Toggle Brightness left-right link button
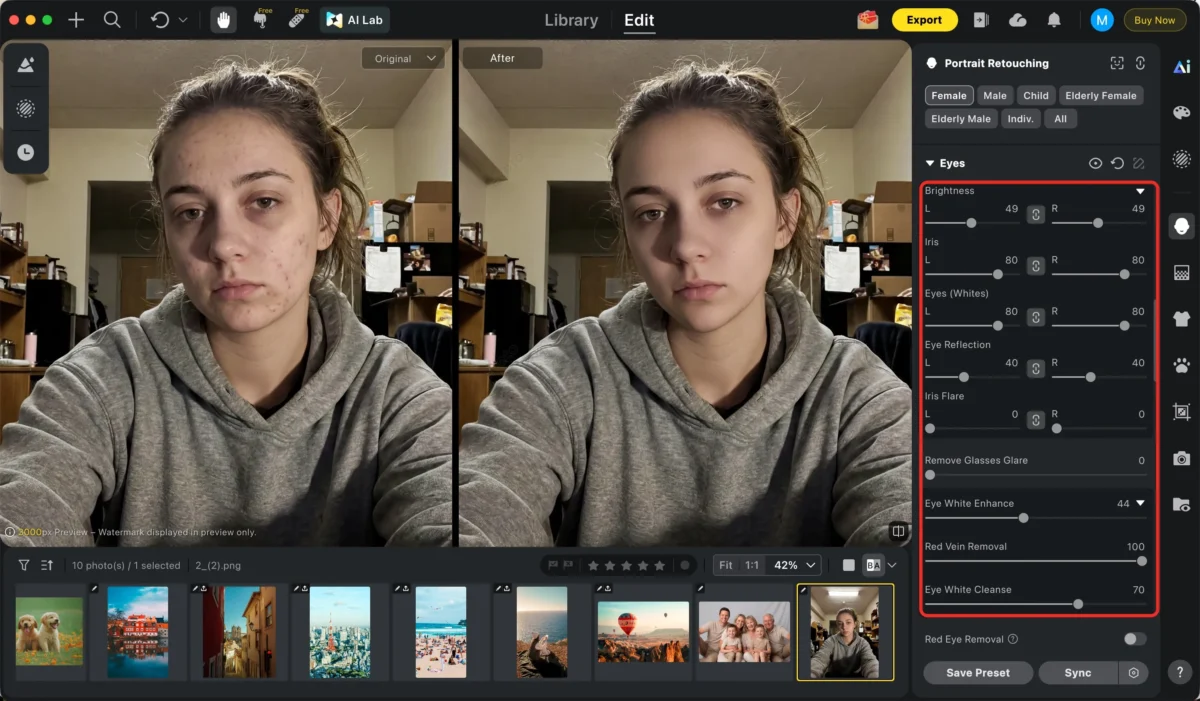This screenshot has height=701, width=1200. 1036,214
